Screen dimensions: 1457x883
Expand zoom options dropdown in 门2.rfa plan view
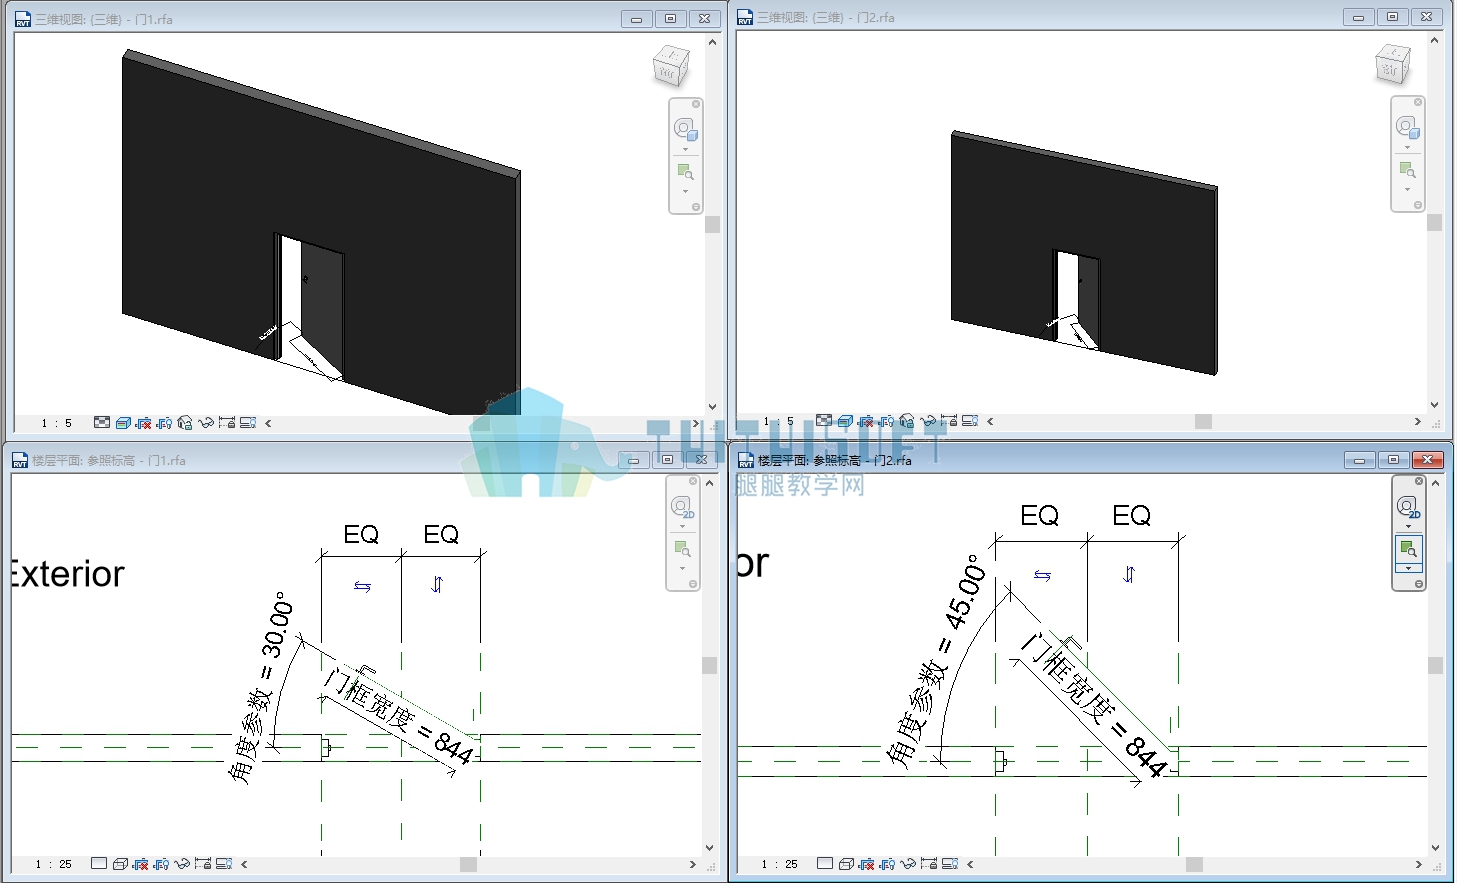pos(1408,568)
